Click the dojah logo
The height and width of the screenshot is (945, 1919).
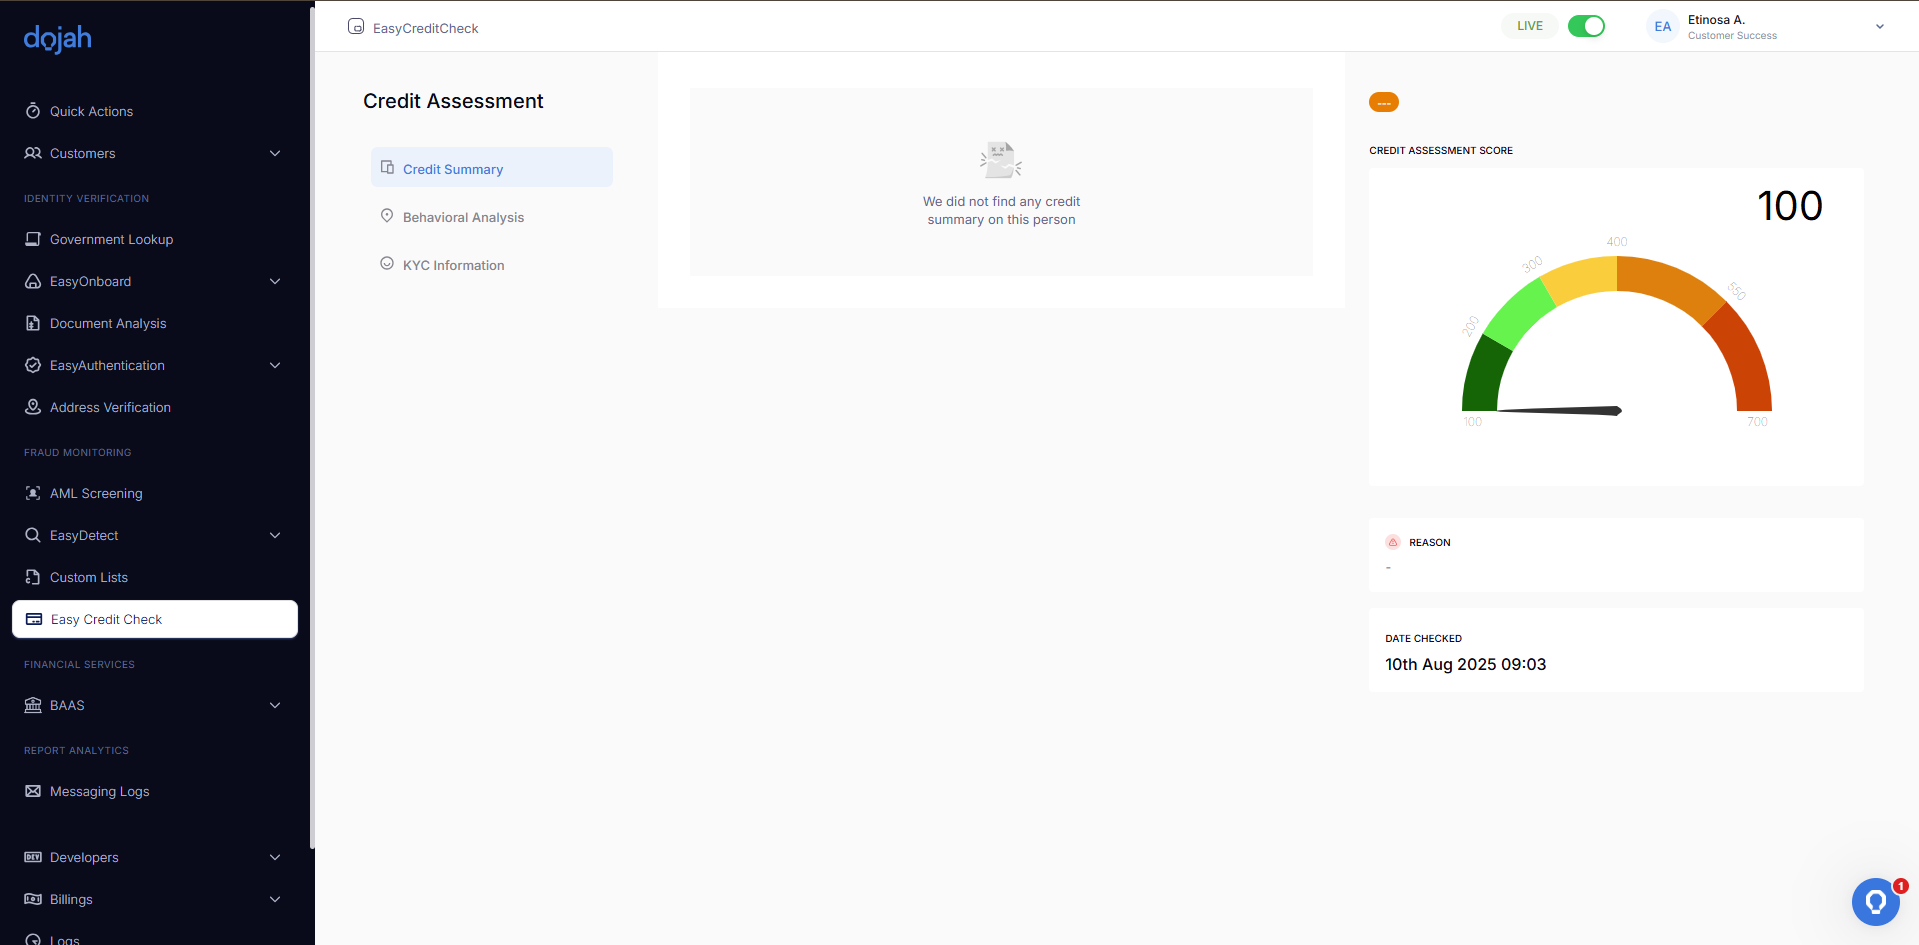(x=58, y=39)
